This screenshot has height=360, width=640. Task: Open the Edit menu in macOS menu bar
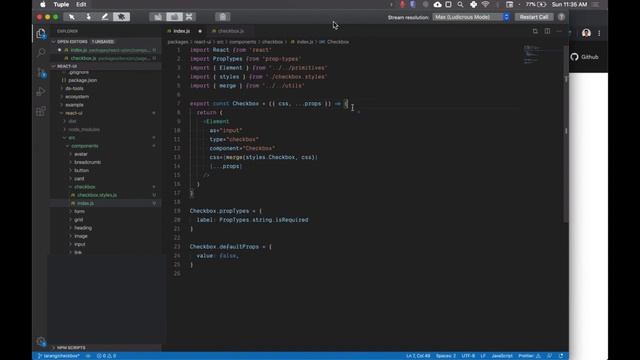(81, 4)
